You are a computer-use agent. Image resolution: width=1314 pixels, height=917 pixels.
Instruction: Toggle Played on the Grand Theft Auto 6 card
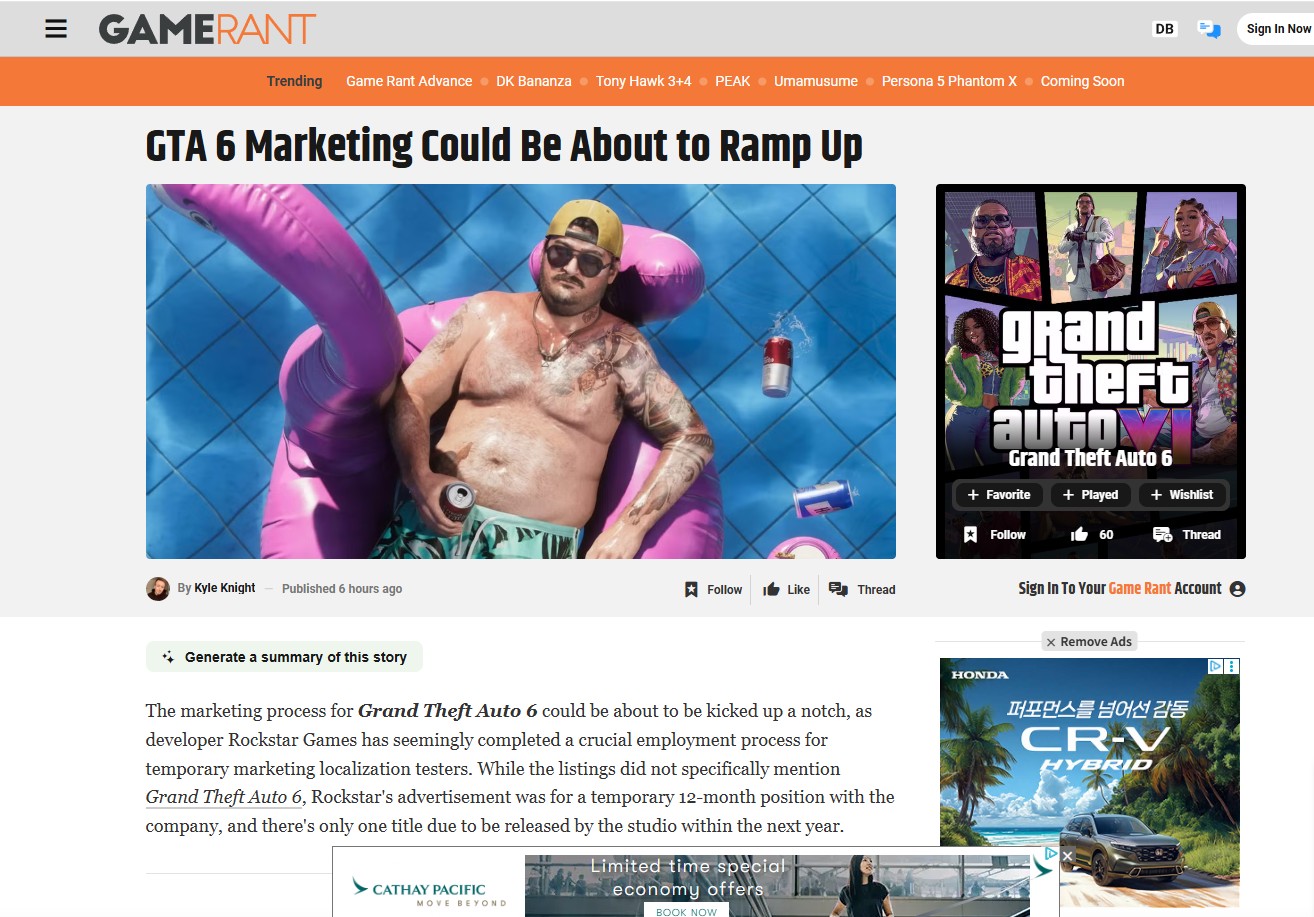[1091, 495]
